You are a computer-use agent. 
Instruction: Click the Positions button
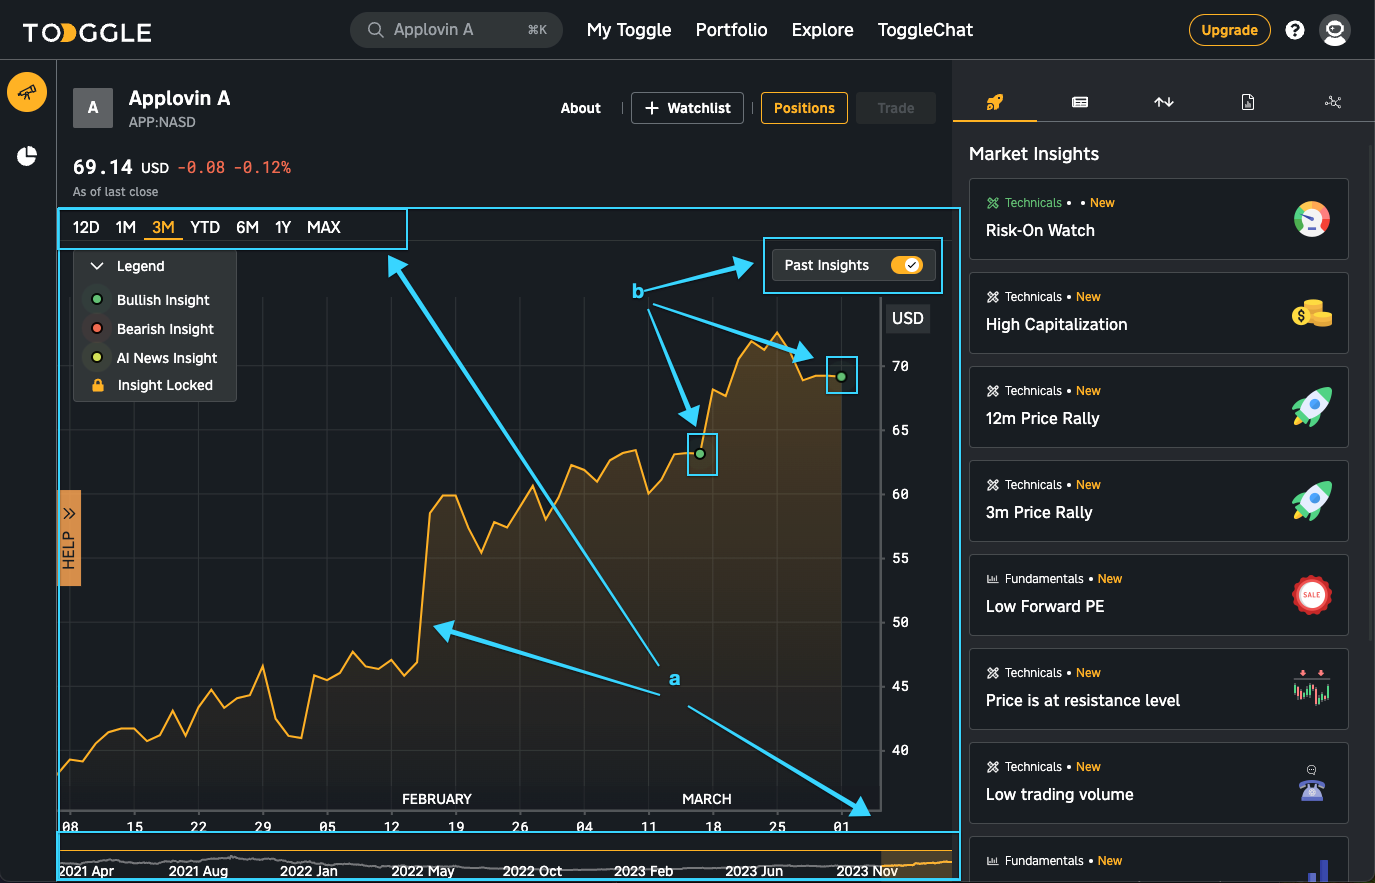tap(804, 108)
